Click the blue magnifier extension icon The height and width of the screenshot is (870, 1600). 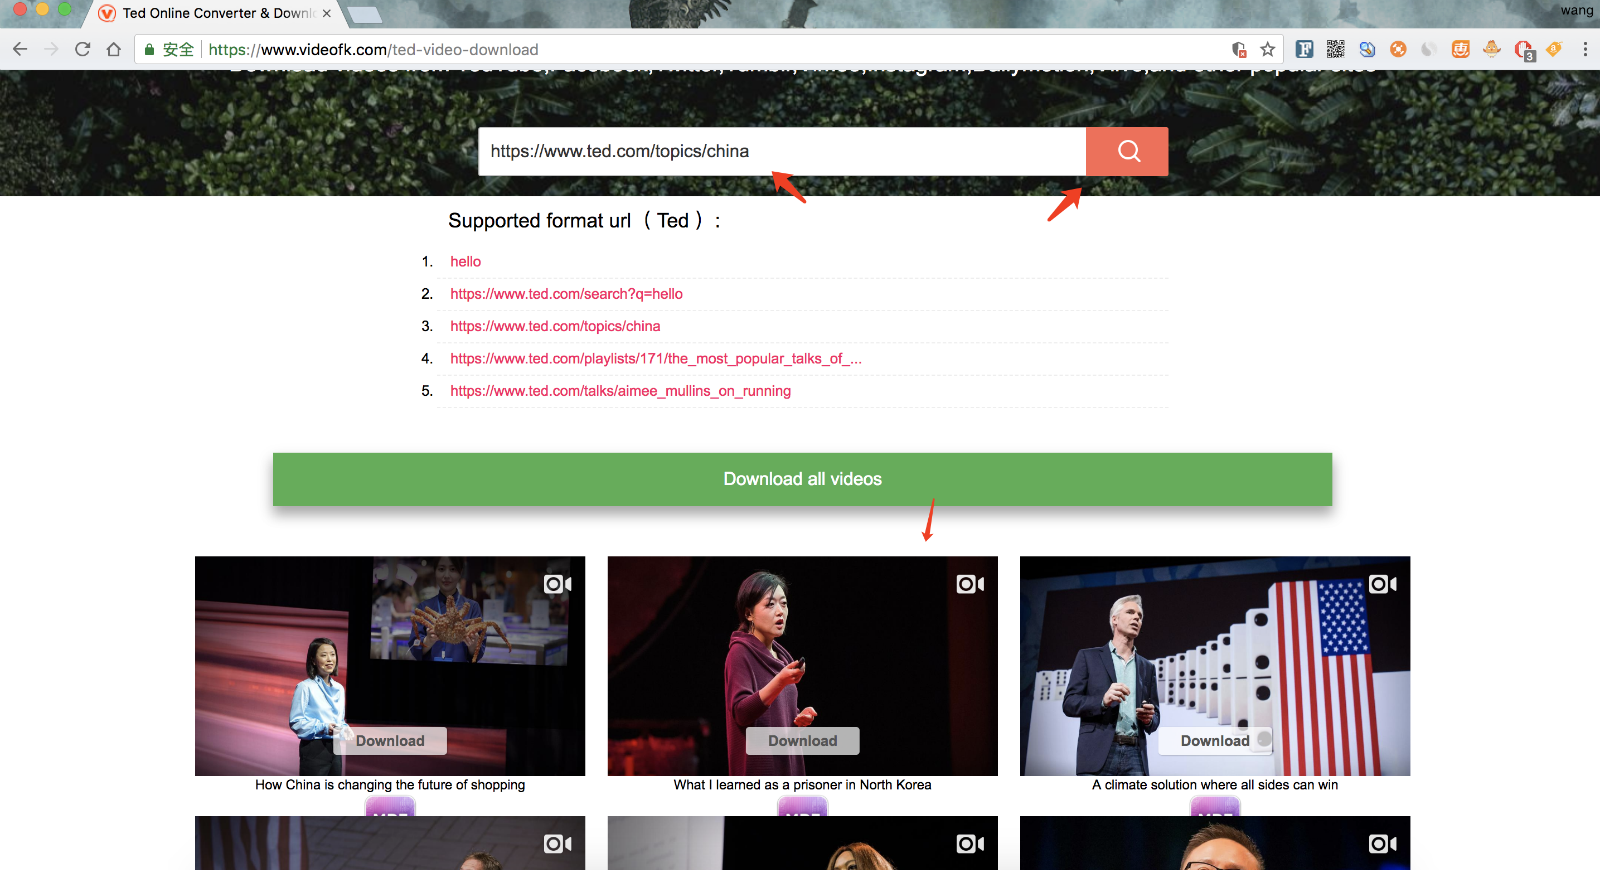[x=1367, y=49]
